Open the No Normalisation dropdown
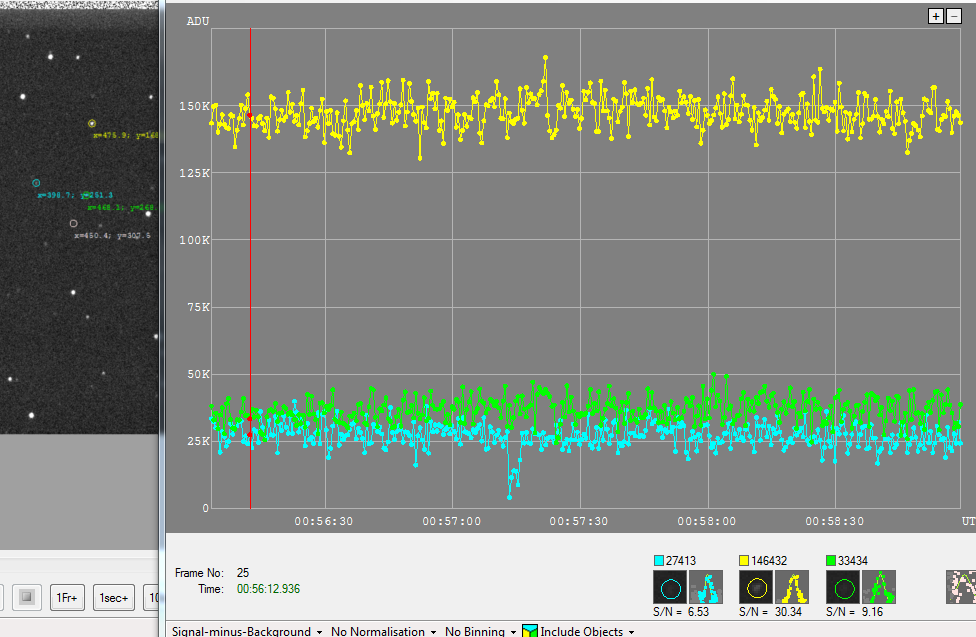 [385, 632]
